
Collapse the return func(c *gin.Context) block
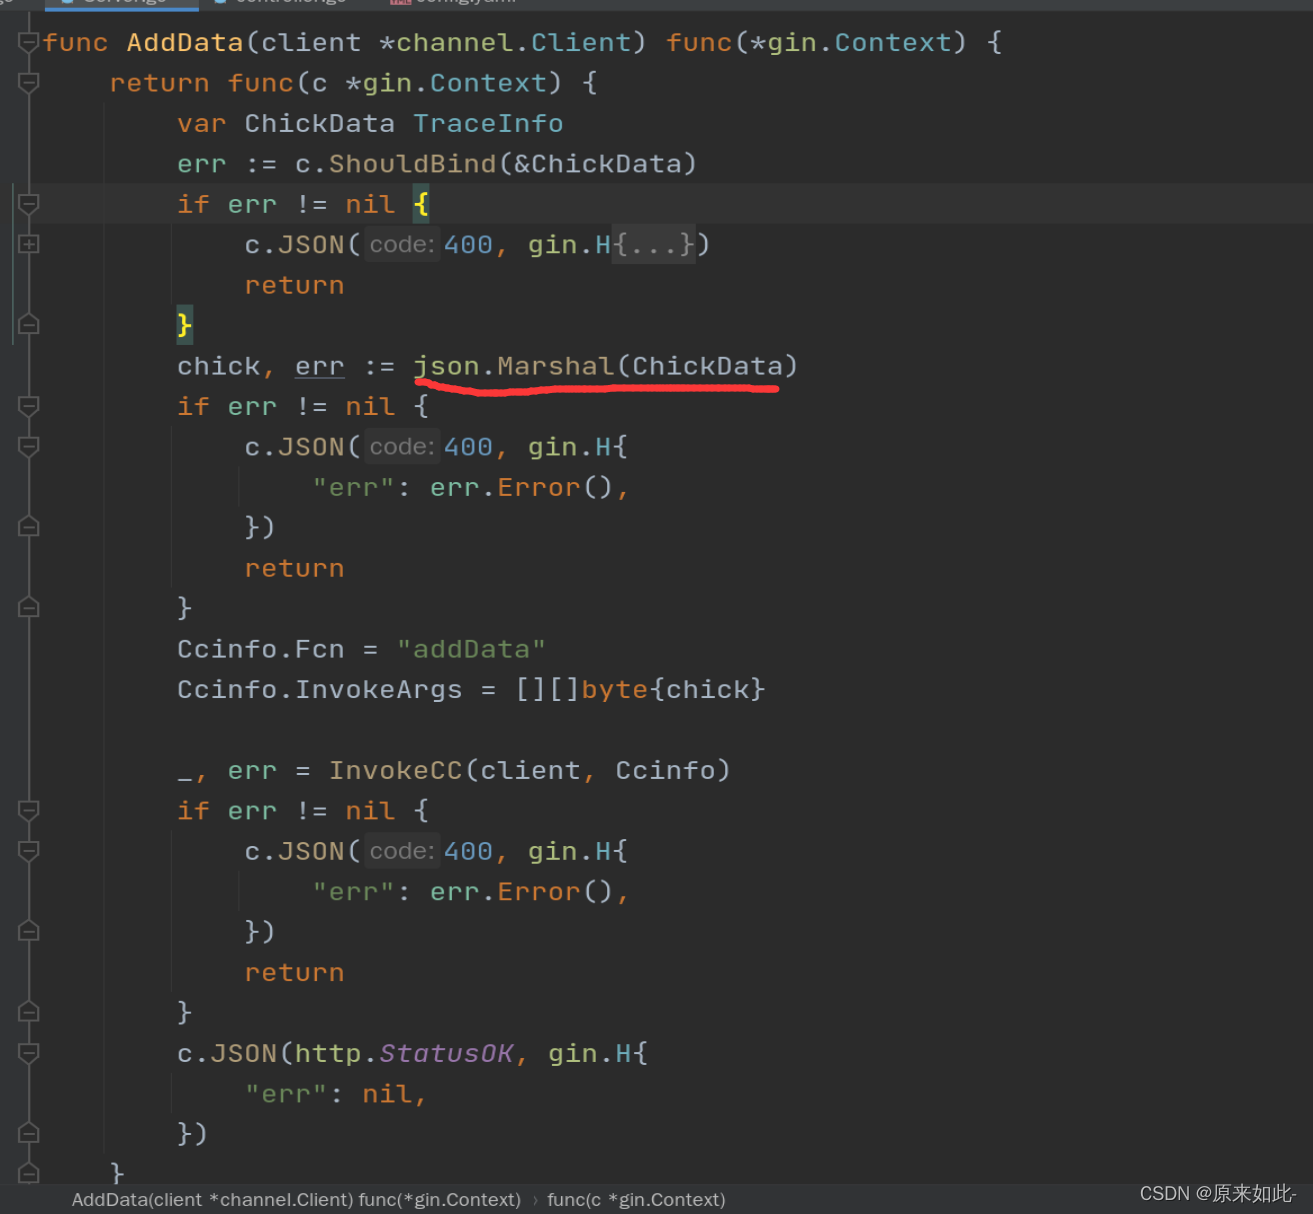(x=29, y=82)
